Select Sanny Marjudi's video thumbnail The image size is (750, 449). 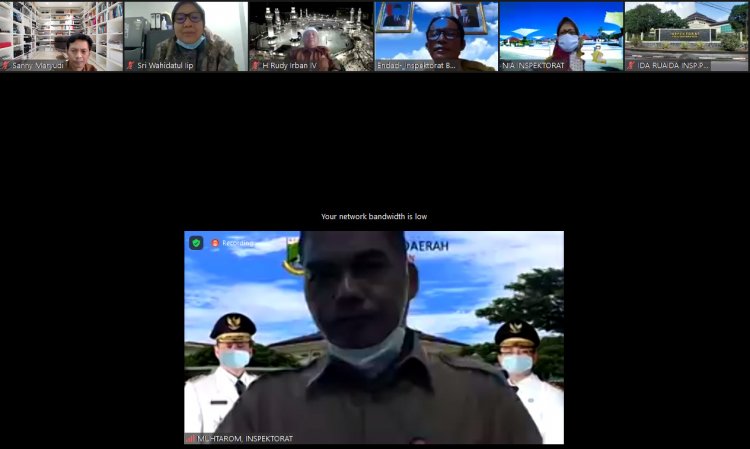click(62, 36)
